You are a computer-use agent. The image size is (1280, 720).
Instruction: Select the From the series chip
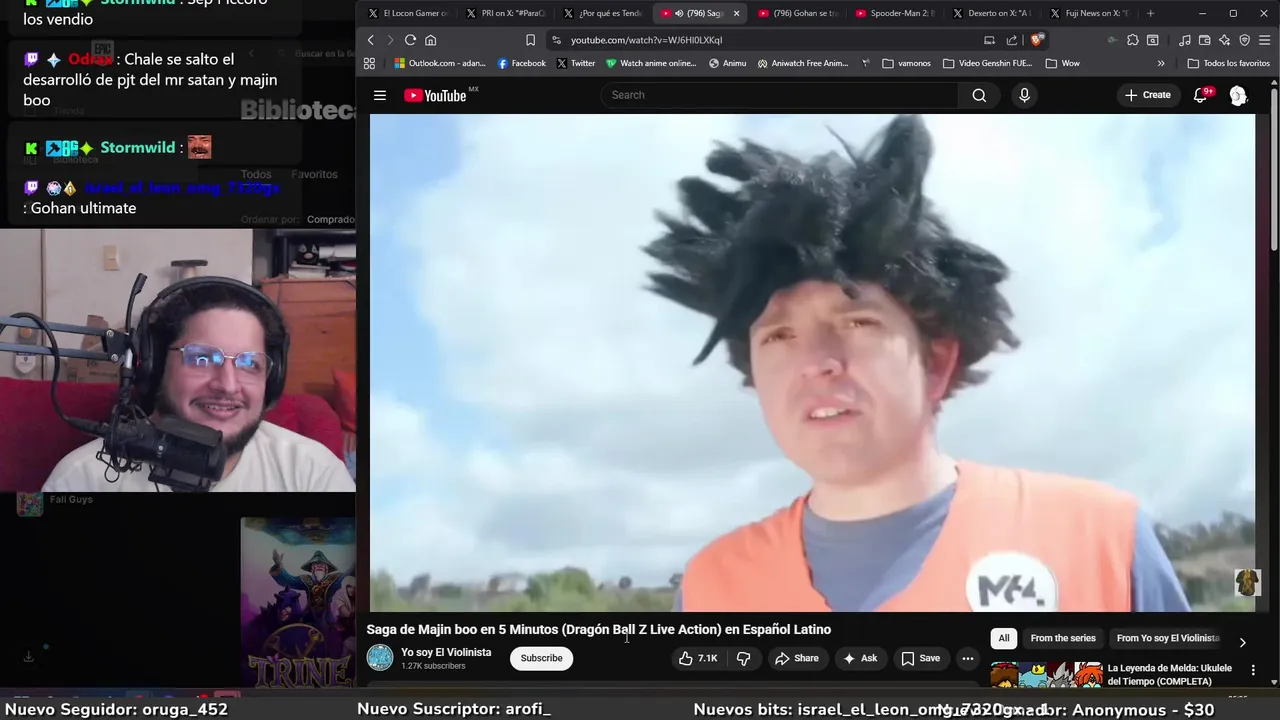(1063, 638)
